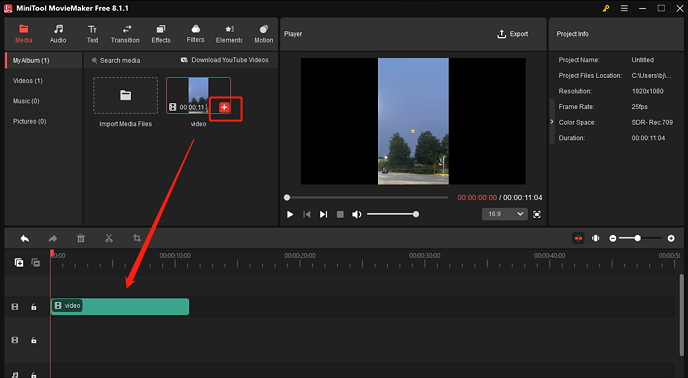
Task: Zoom in timeline with plus icon
Action: 671,238
